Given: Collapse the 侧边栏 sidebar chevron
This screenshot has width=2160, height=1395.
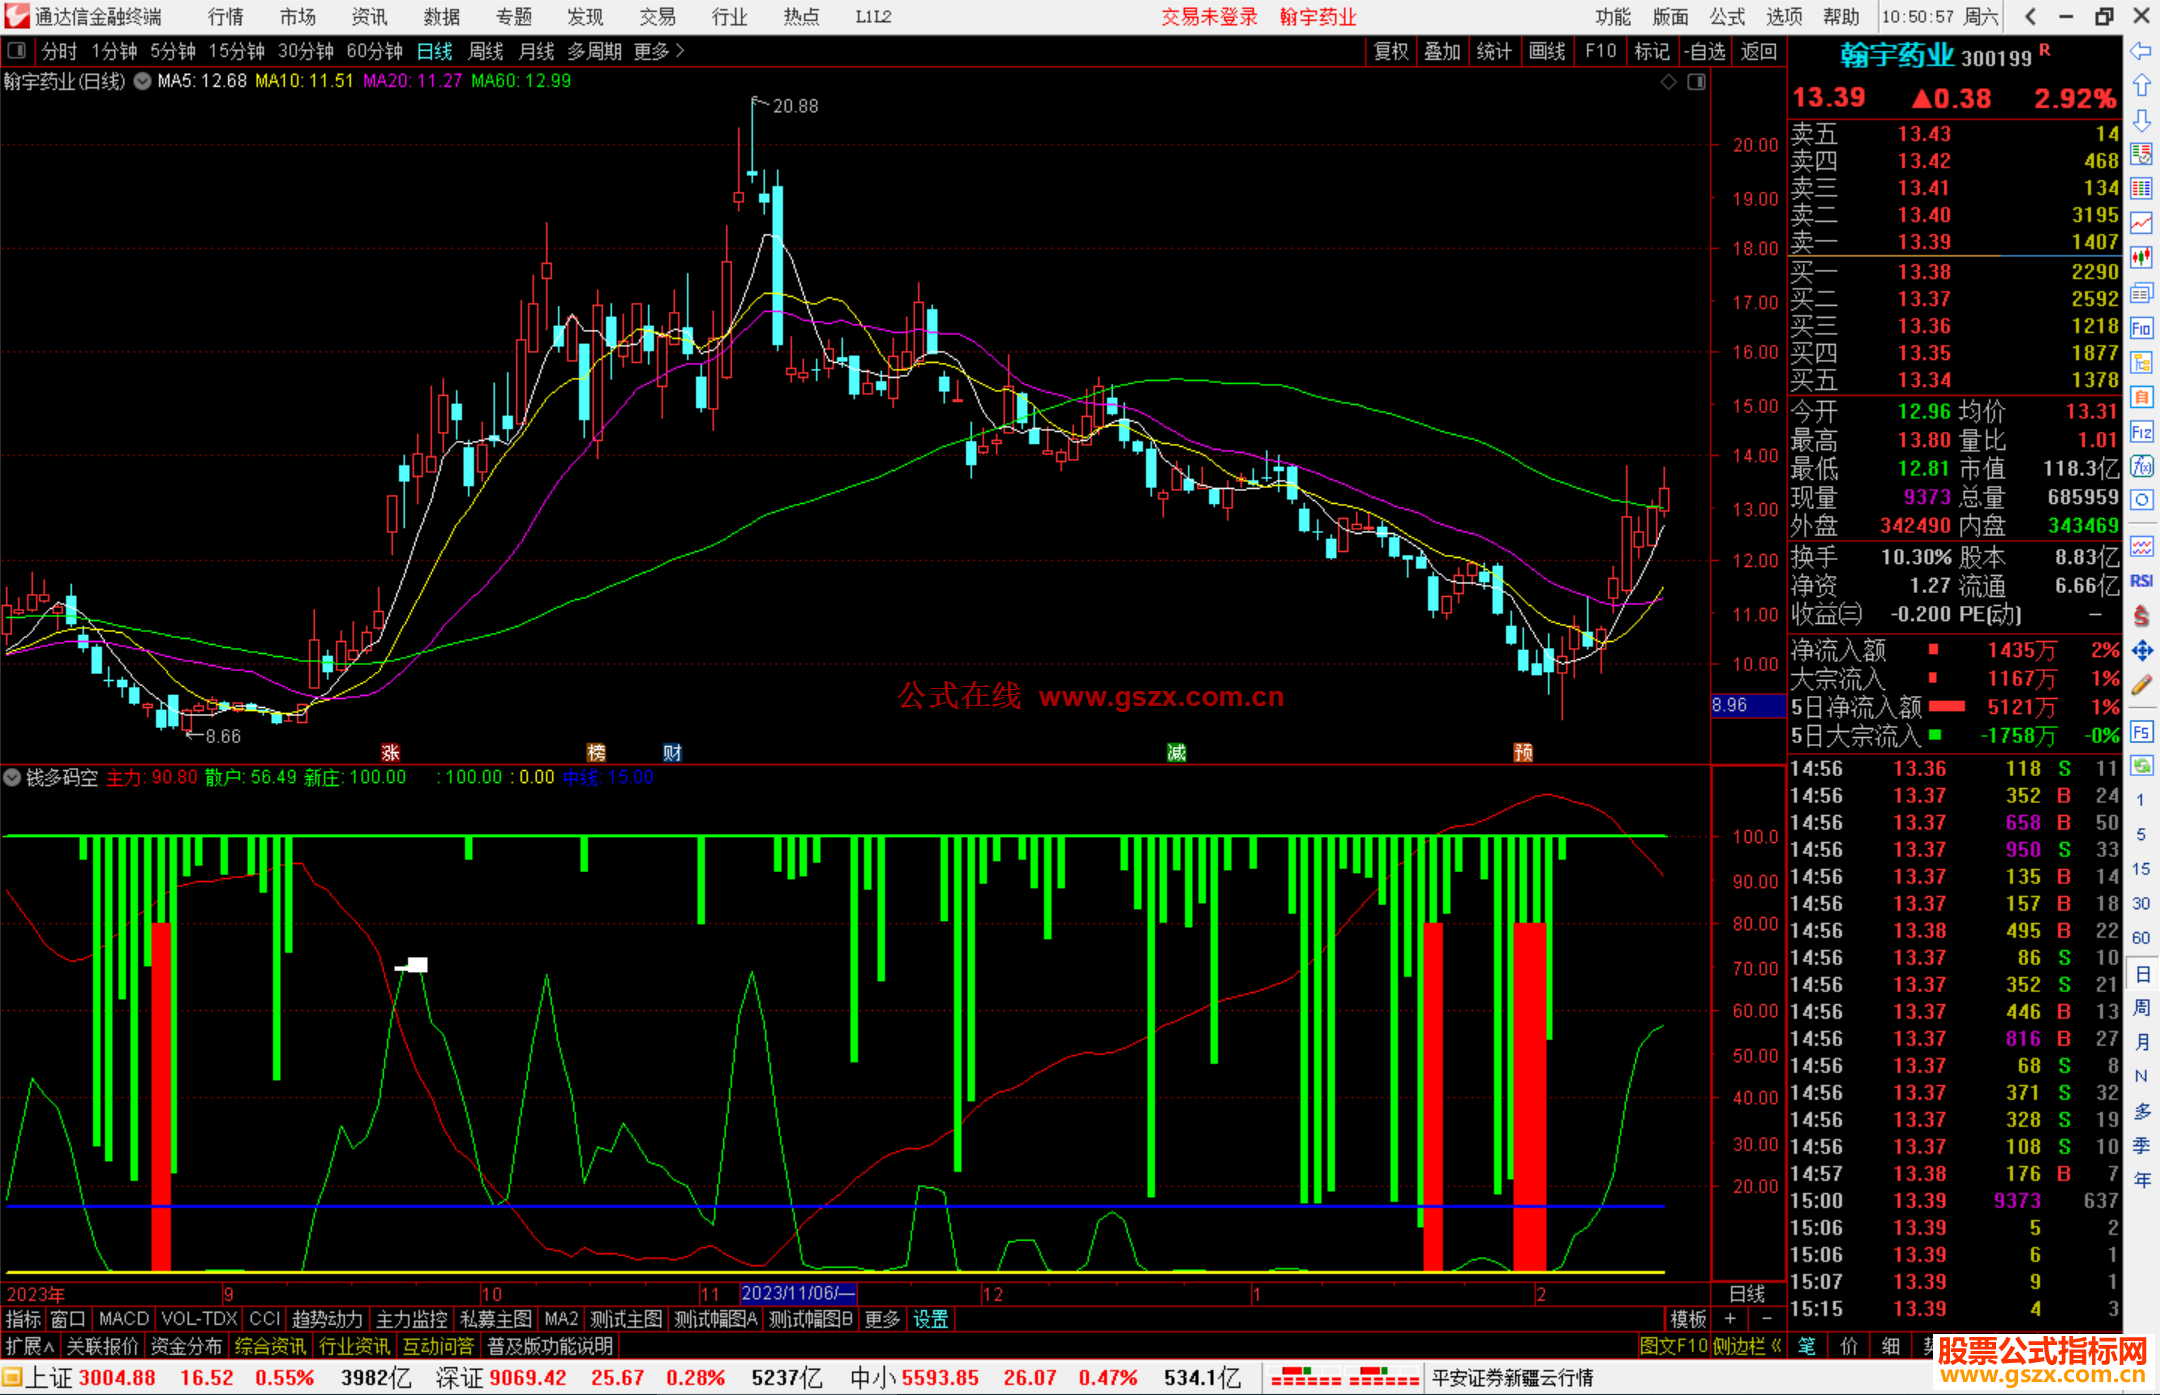Looking at the screenshot, I should pyautogui.click(x=1776, y=1346).
